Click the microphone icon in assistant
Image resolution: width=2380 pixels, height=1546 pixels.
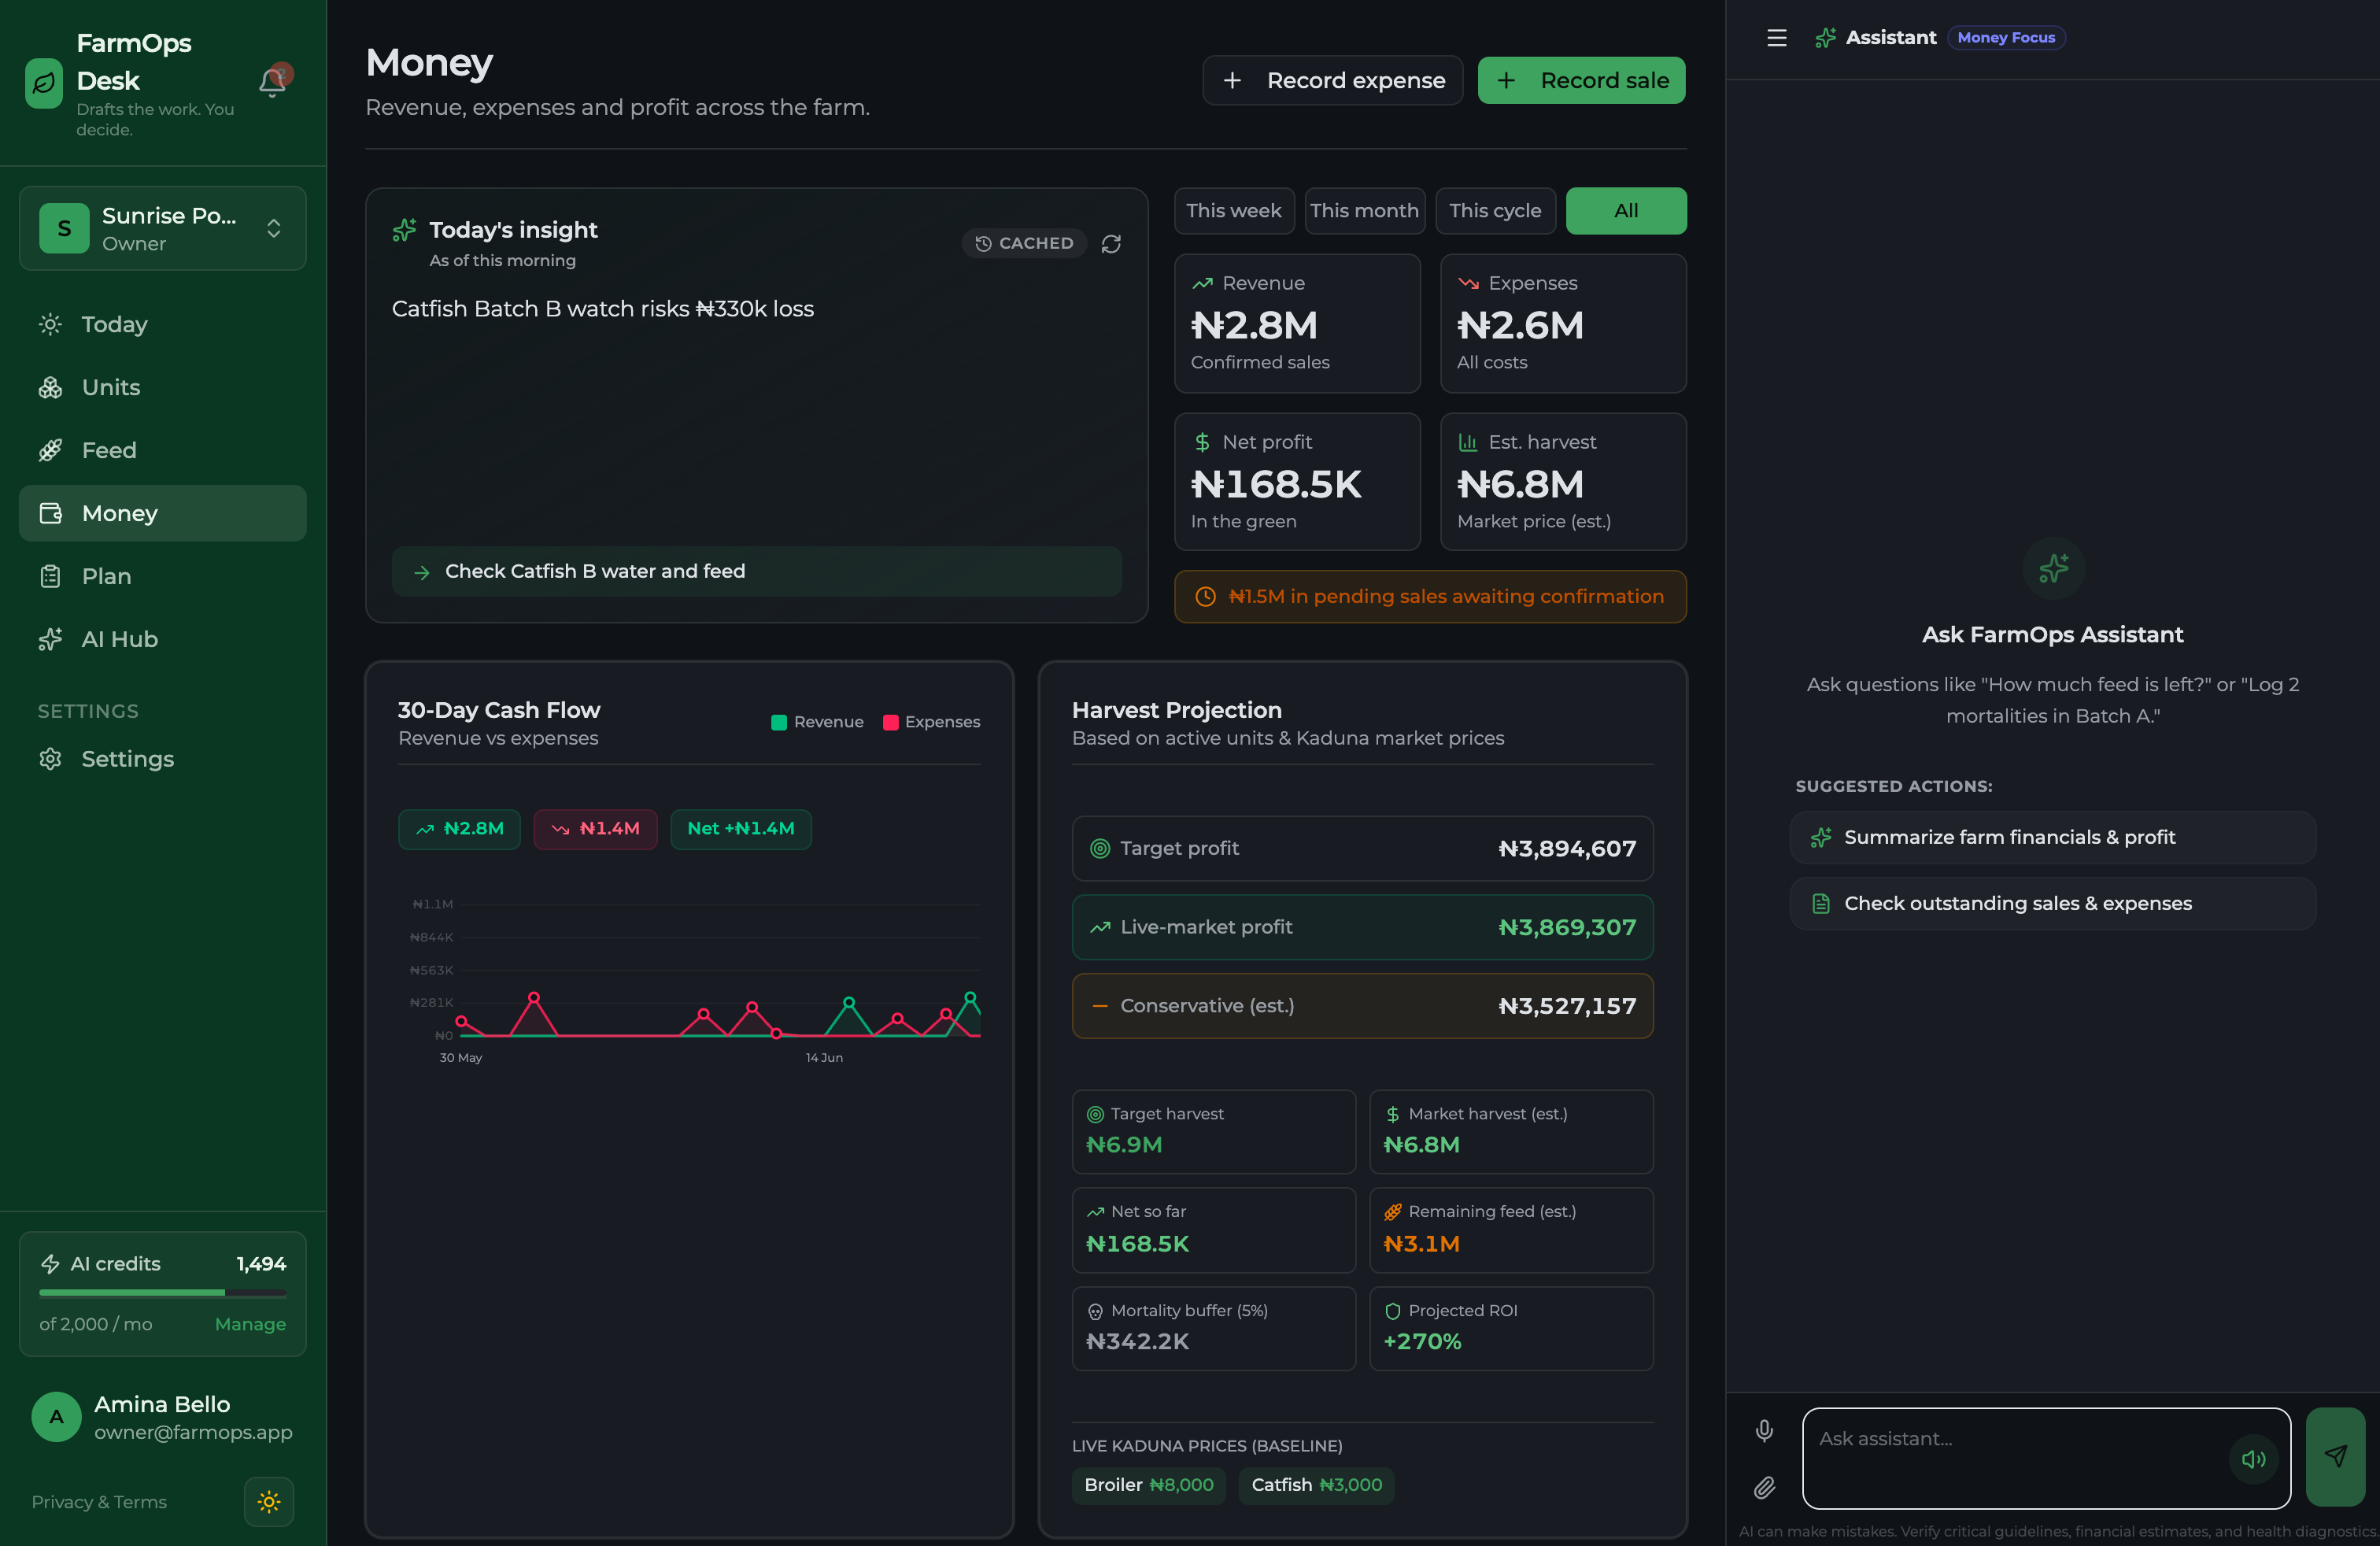(x=1764, y=1430)
